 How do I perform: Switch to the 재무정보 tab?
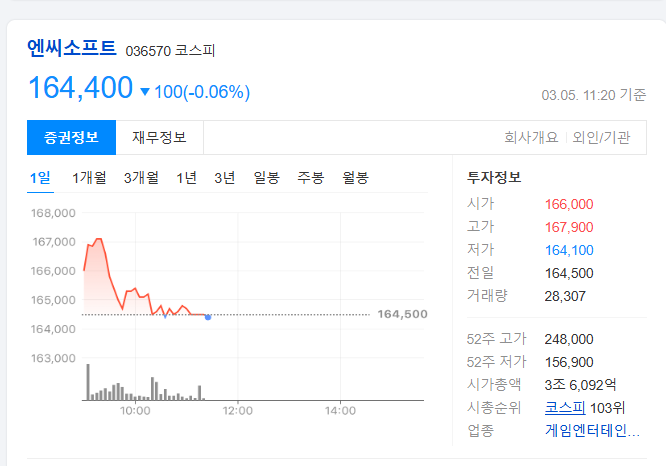pyautogui.click(x=159, y=138)
